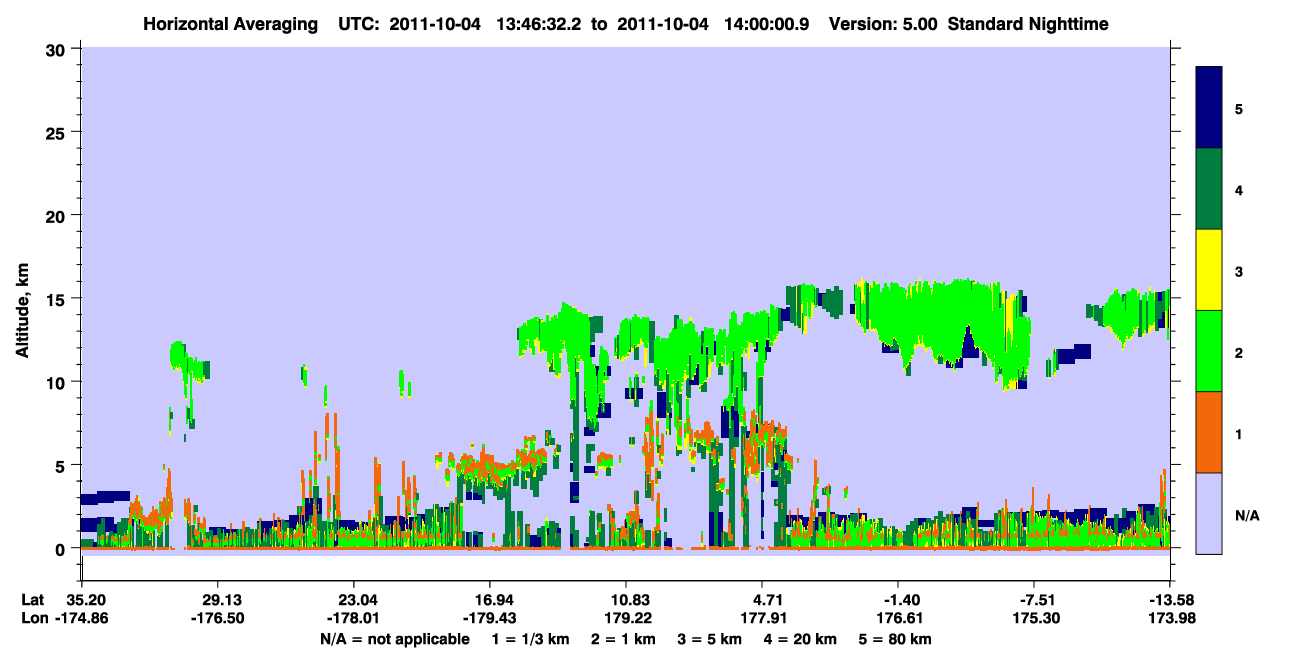Screen dimensions: 1300x667
Task: Click the 'Lat' row label
Action: click(33, 600)
